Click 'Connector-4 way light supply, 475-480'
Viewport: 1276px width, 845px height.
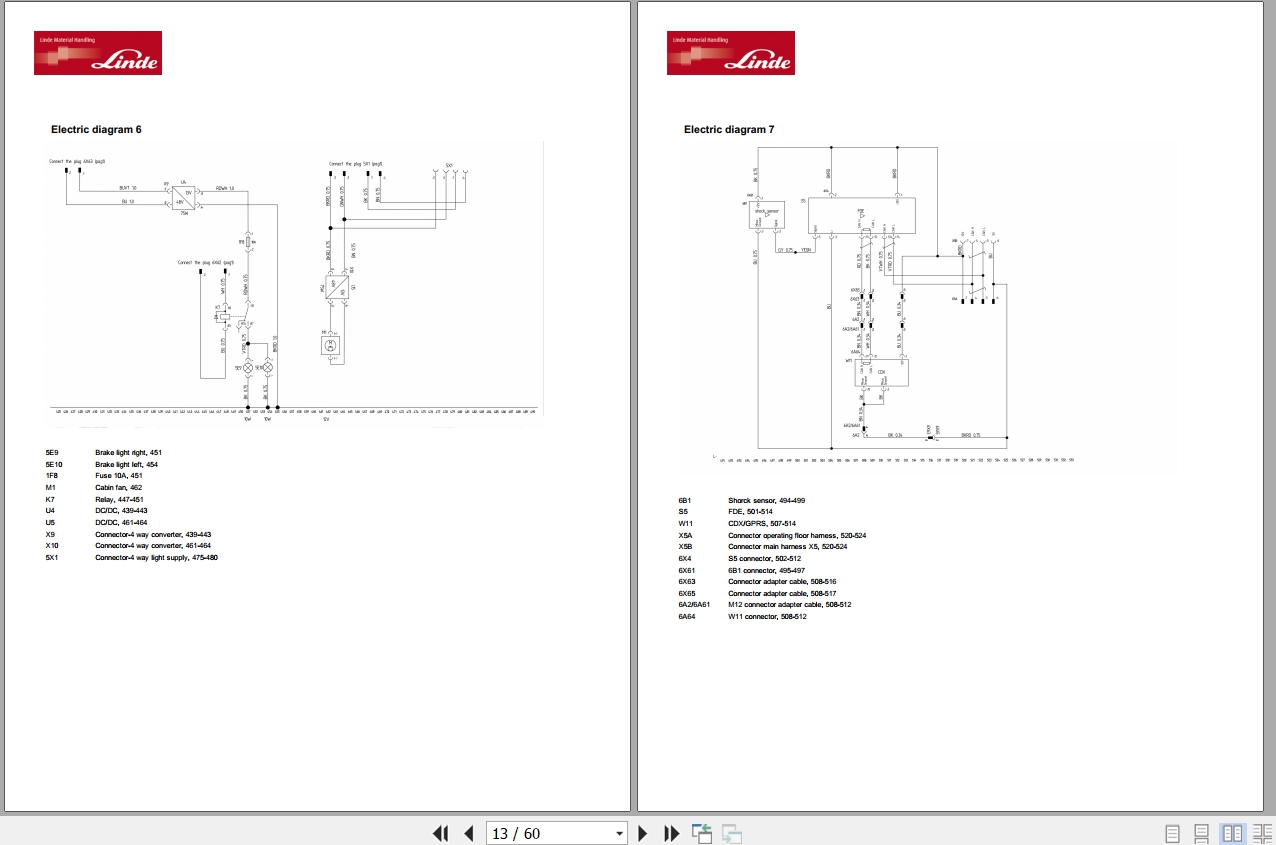coord(156,557)
